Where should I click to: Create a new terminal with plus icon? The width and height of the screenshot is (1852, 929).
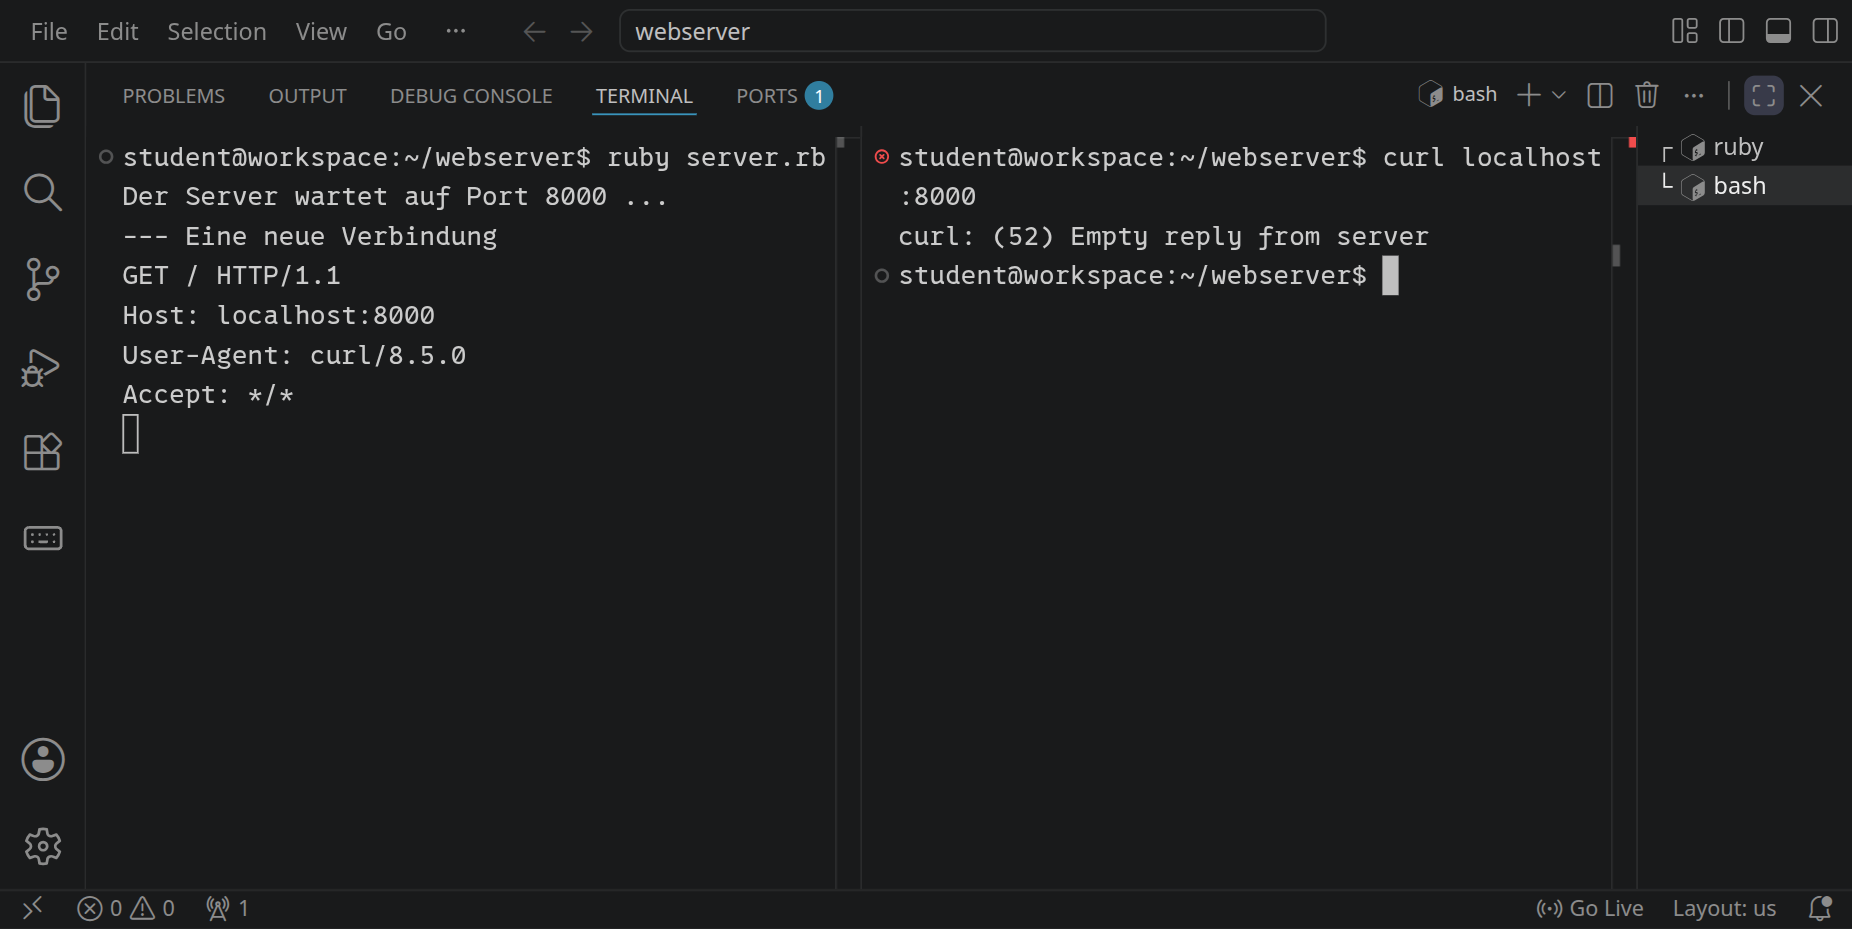1528,95
